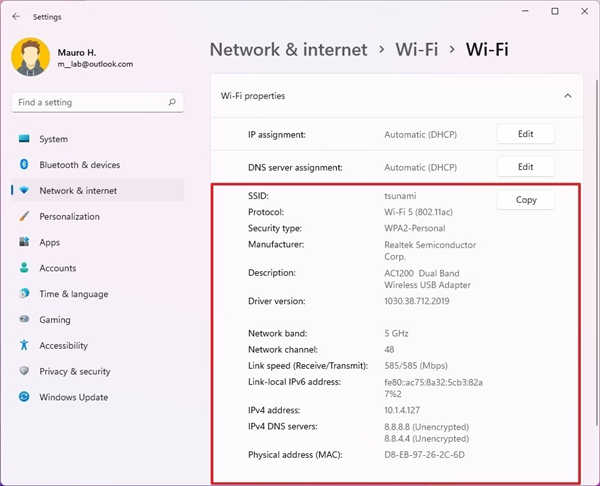Click the search magnifier icon

tap(173, 102)
